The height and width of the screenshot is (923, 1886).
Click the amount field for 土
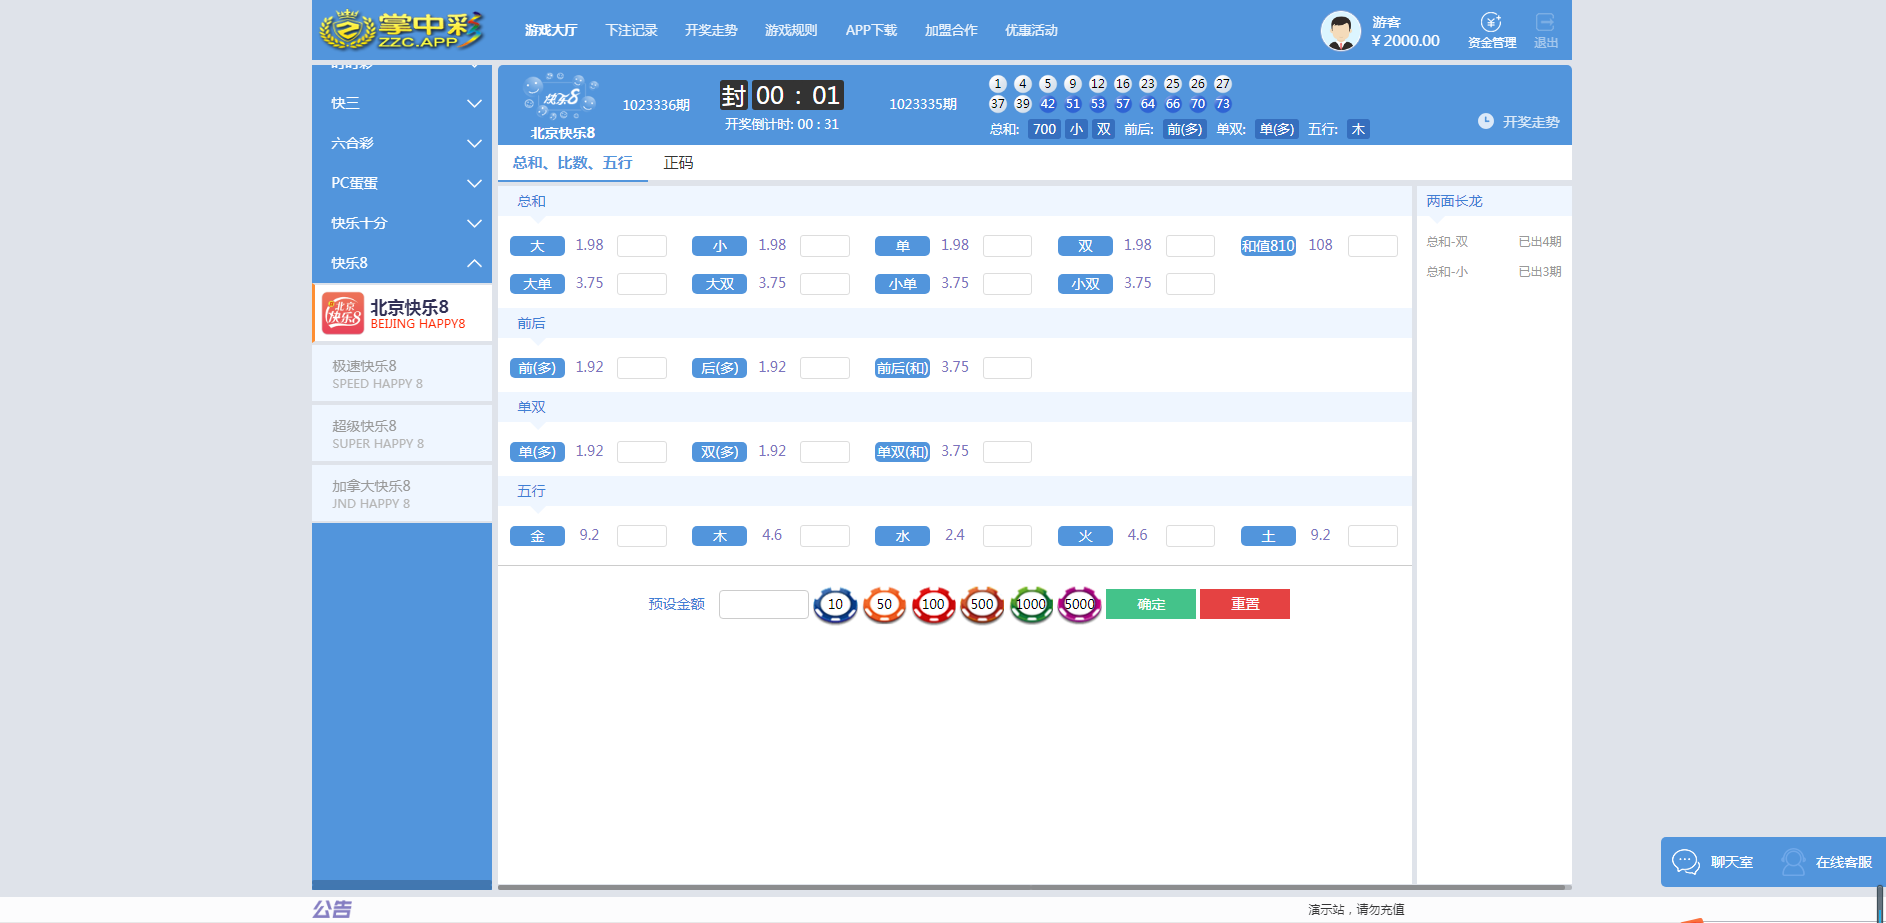[1373, 536]
